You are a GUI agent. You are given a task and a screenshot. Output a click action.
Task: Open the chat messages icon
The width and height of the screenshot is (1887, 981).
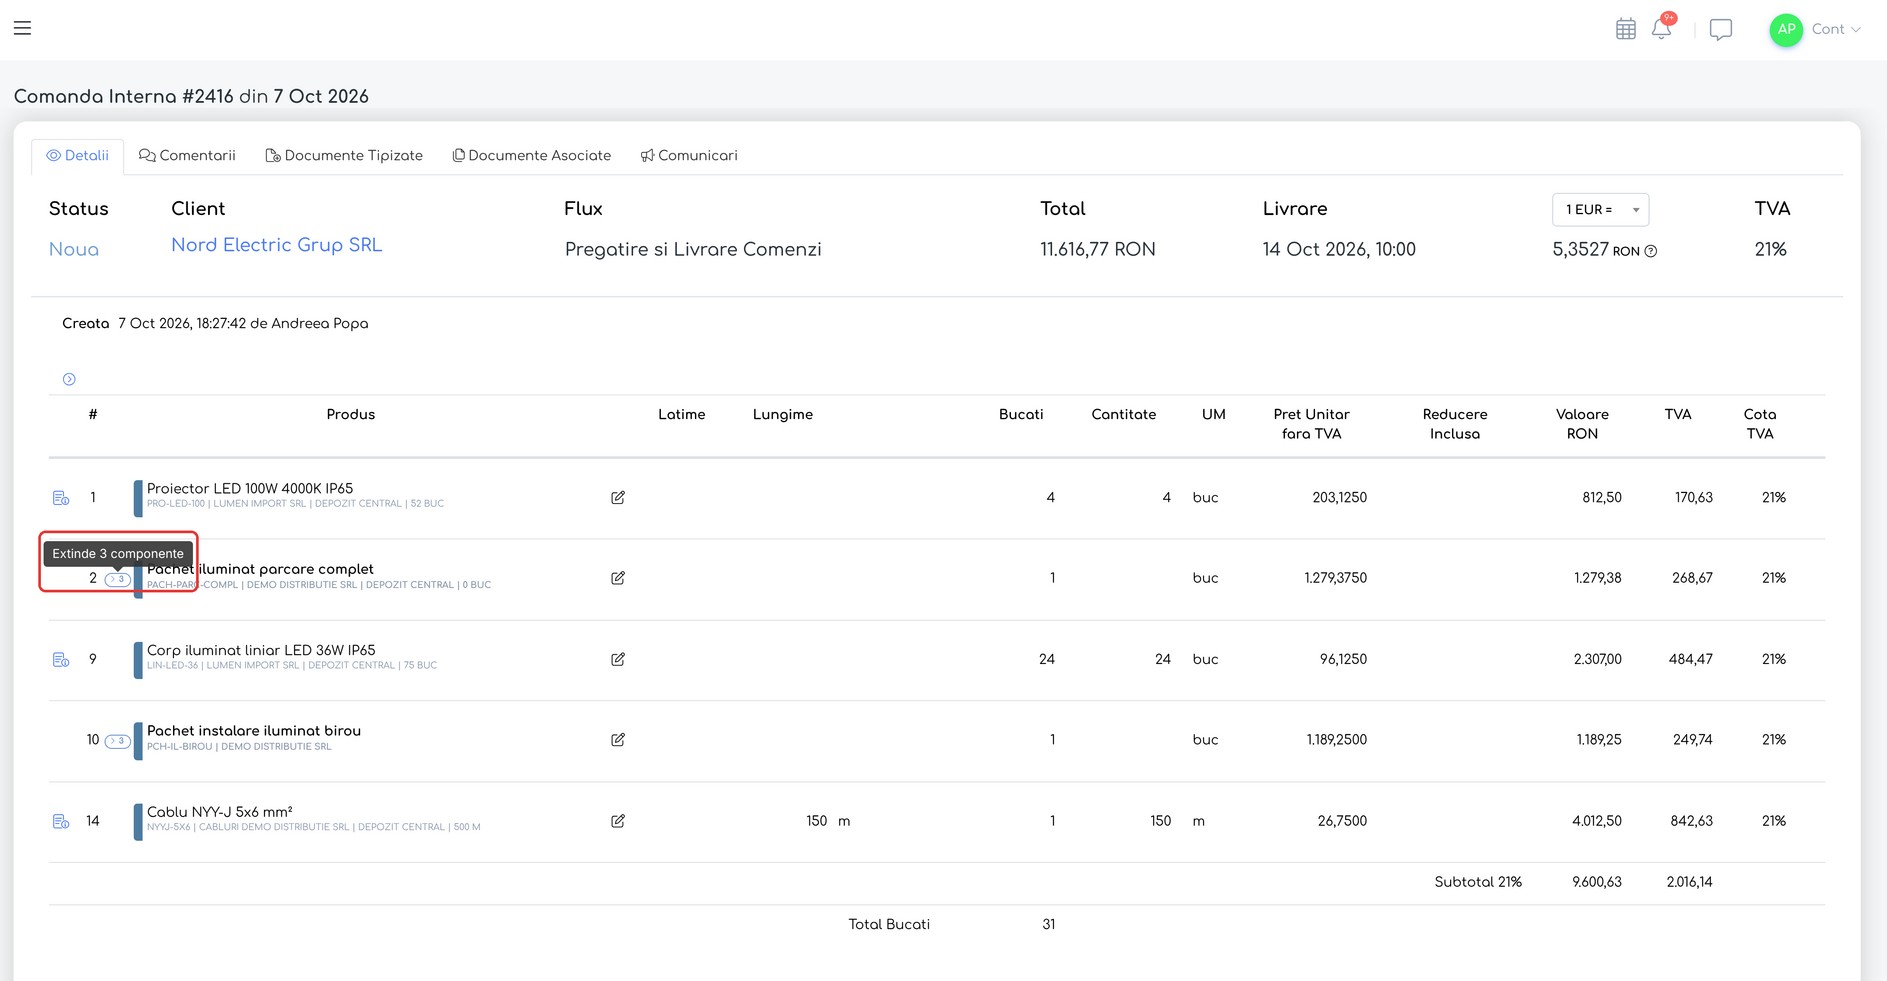coord(1721,29)
